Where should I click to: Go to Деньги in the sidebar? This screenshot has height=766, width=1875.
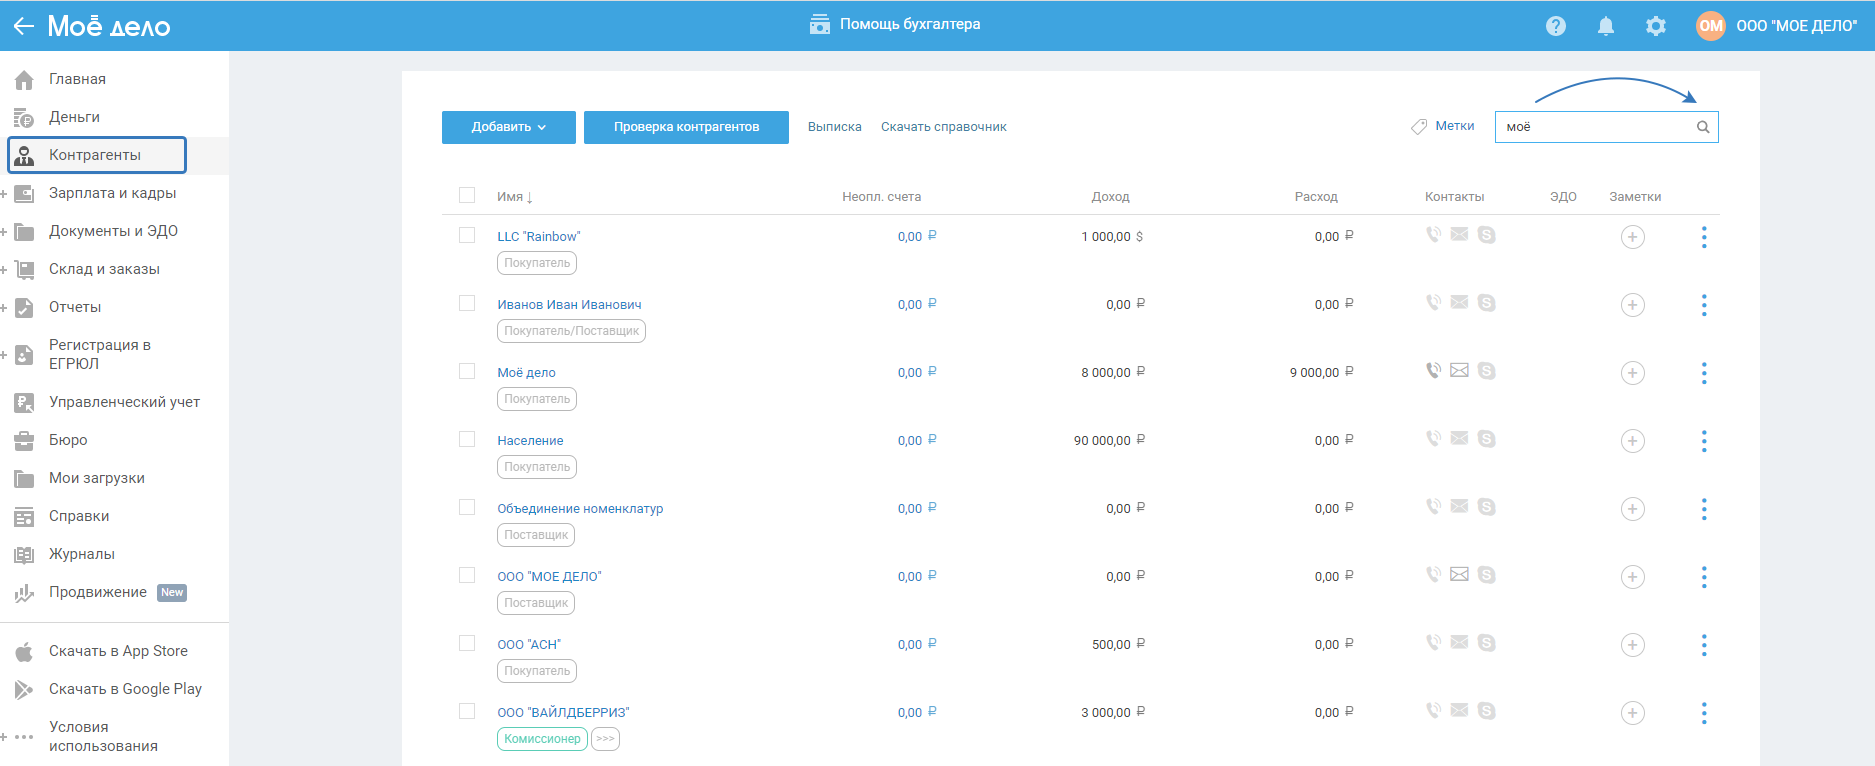pos(74,117)
